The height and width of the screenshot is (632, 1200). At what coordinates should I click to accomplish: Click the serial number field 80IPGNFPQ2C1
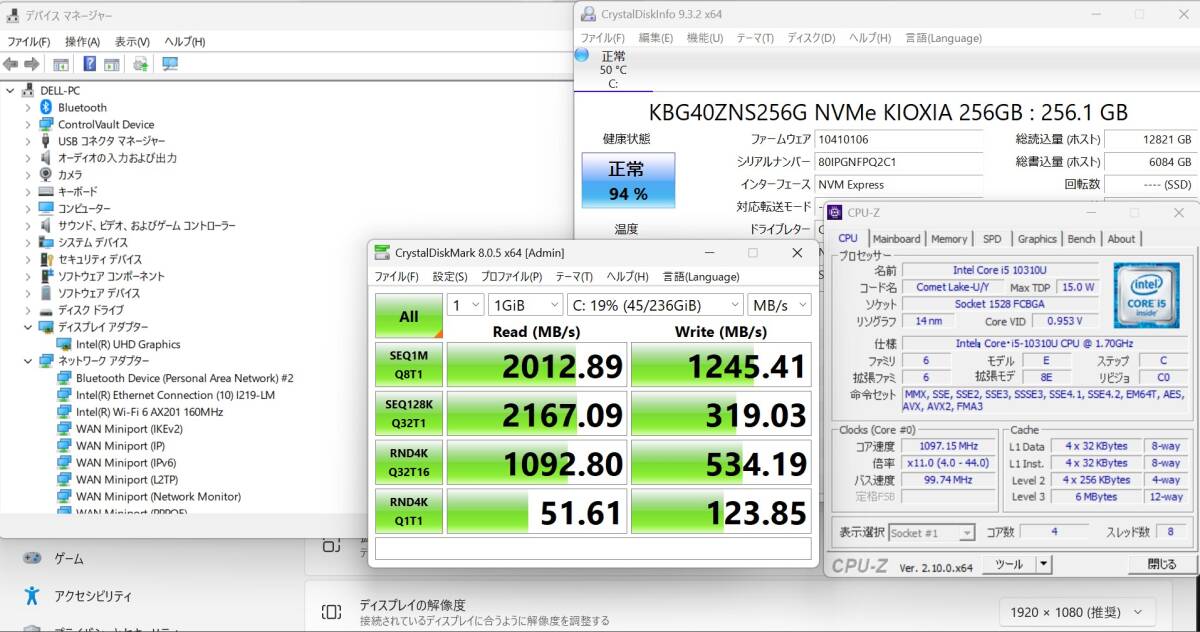tap(898, 162)
